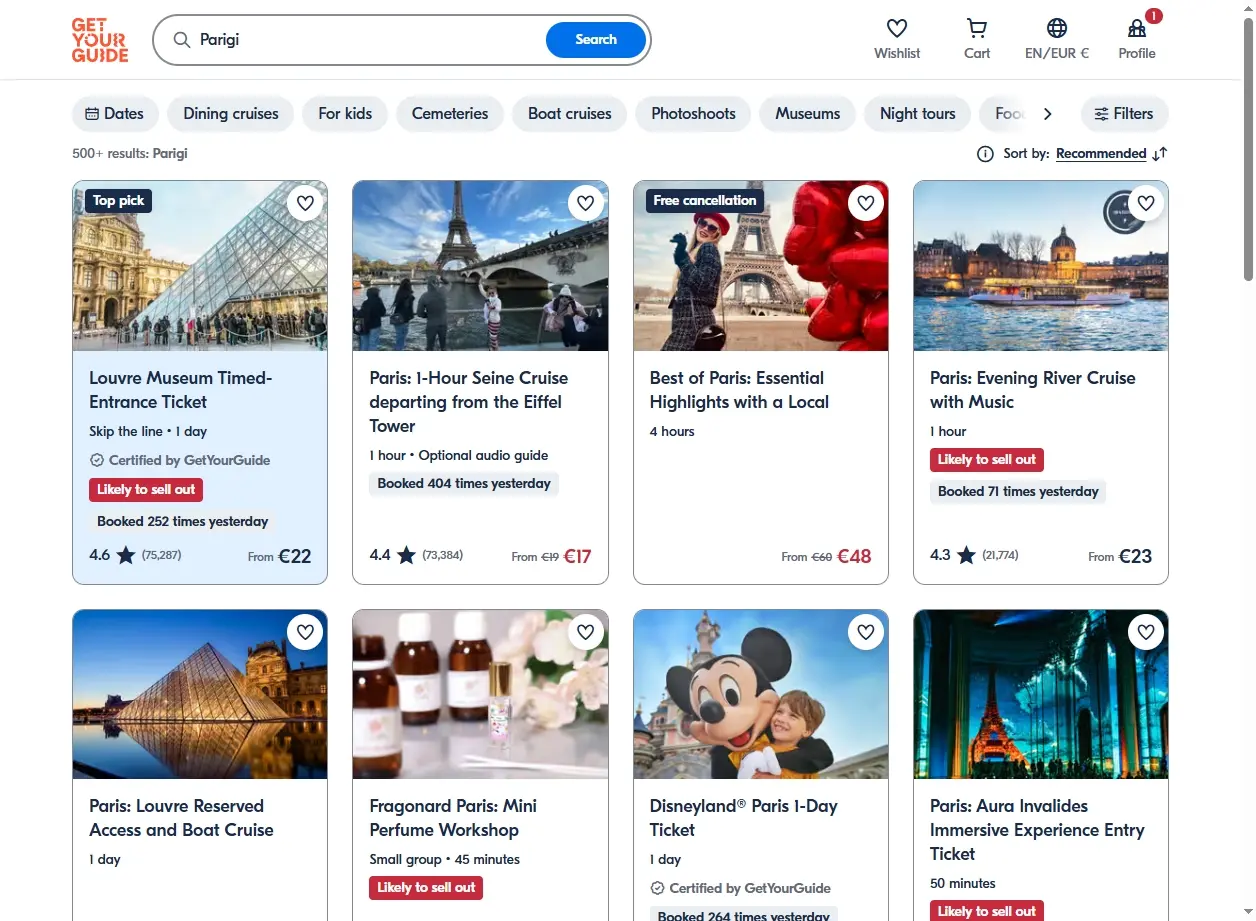Click the €22 price on Louvre ticket

(x=295, y=556)
